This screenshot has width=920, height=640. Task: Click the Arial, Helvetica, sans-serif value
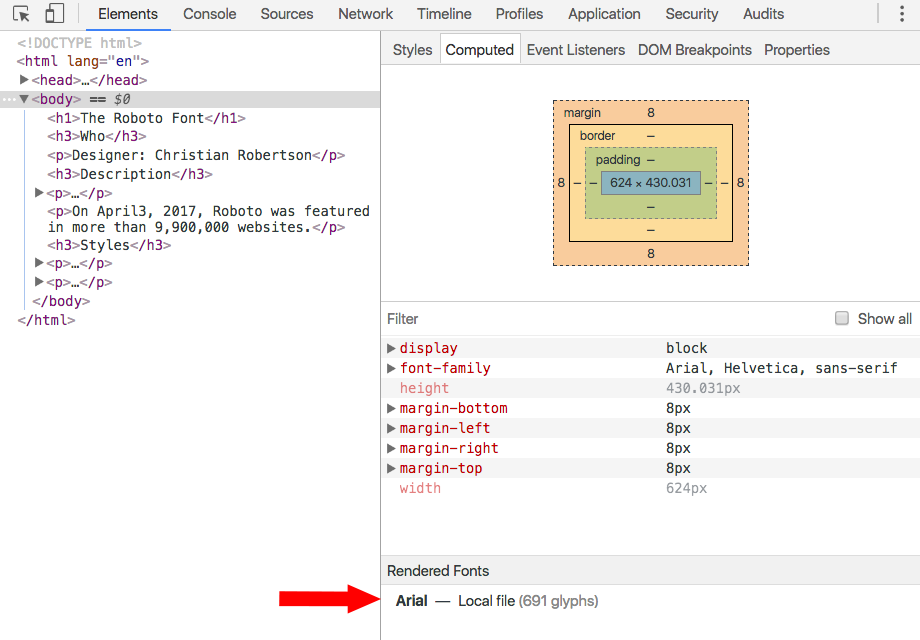[782, 368]
